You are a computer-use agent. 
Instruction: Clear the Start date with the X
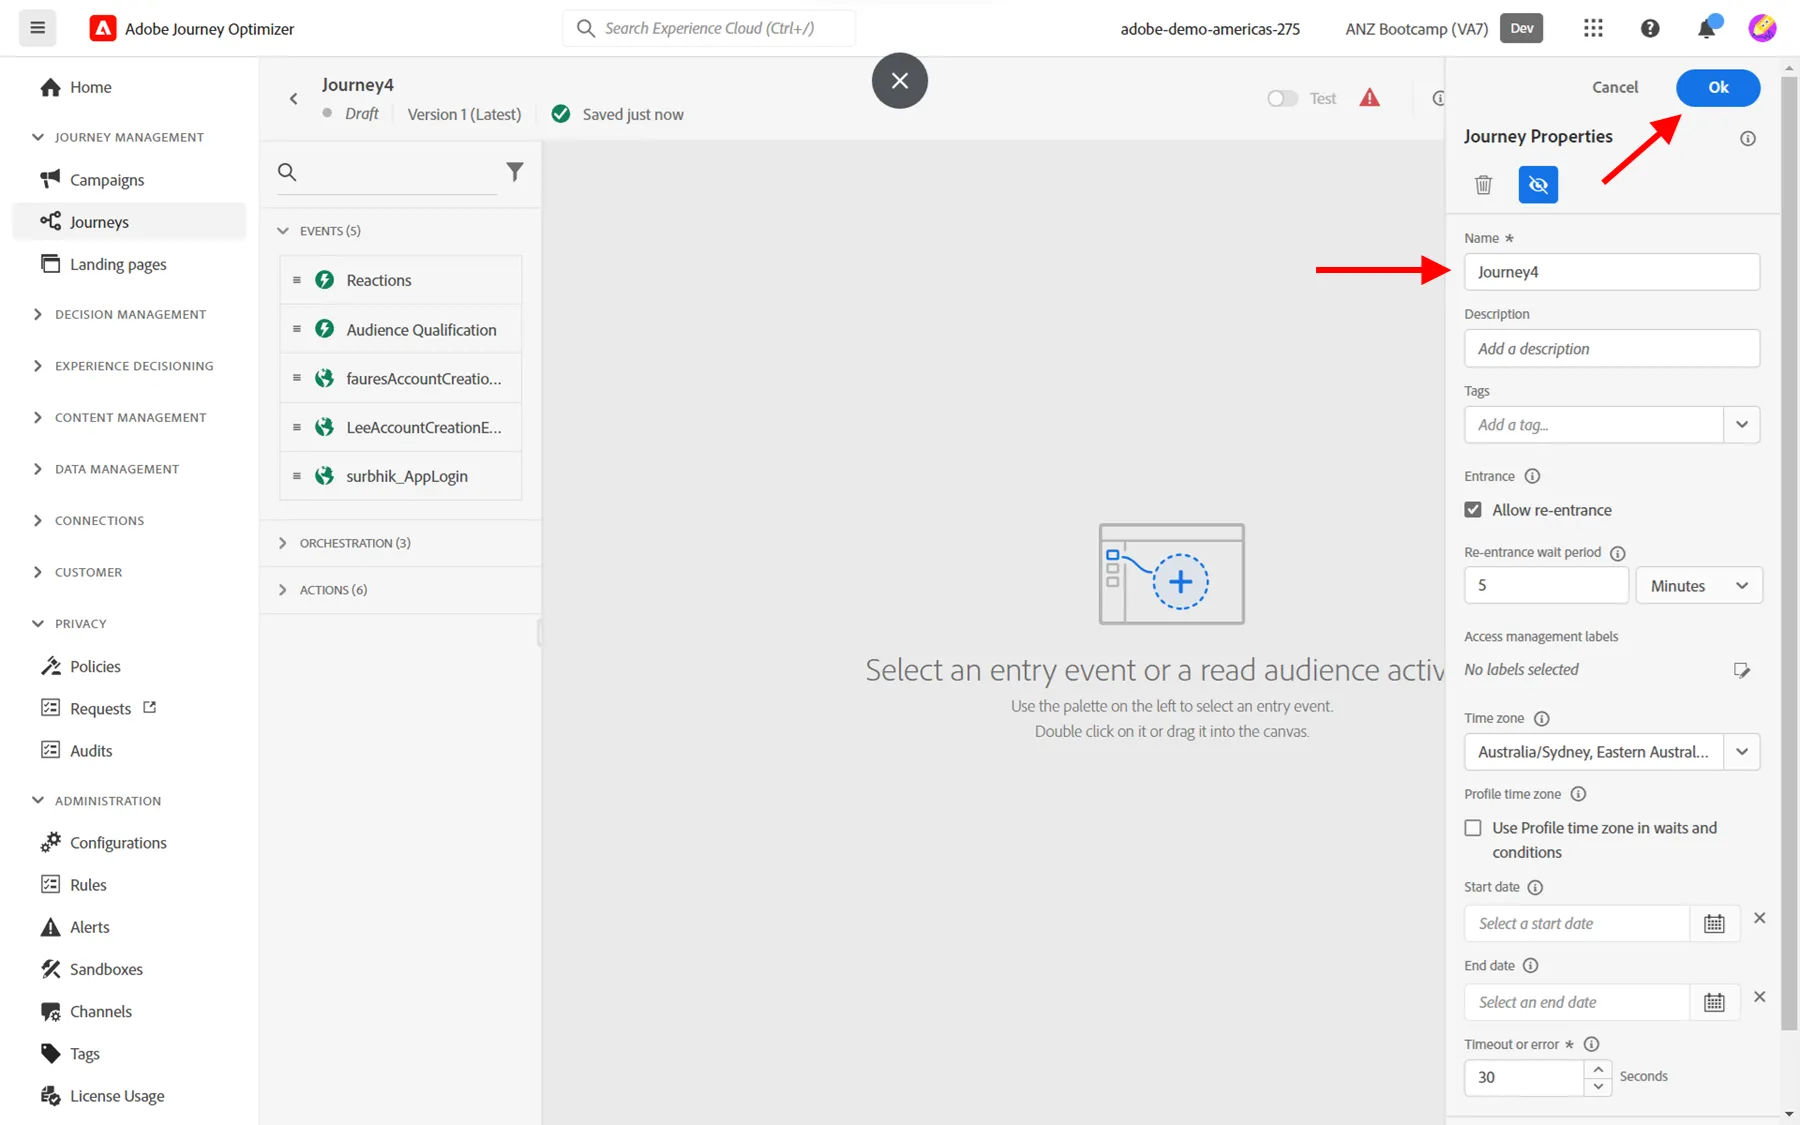1759,918
